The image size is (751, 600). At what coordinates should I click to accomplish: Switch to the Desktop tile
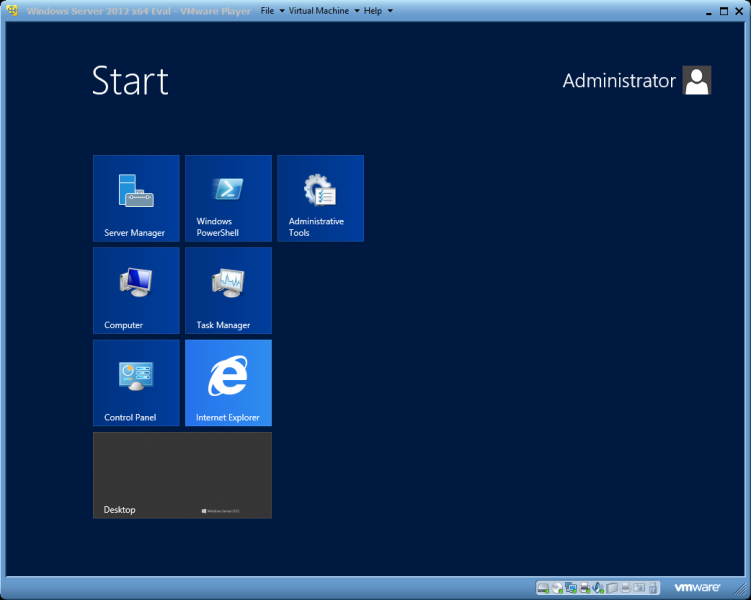point(182,475)
